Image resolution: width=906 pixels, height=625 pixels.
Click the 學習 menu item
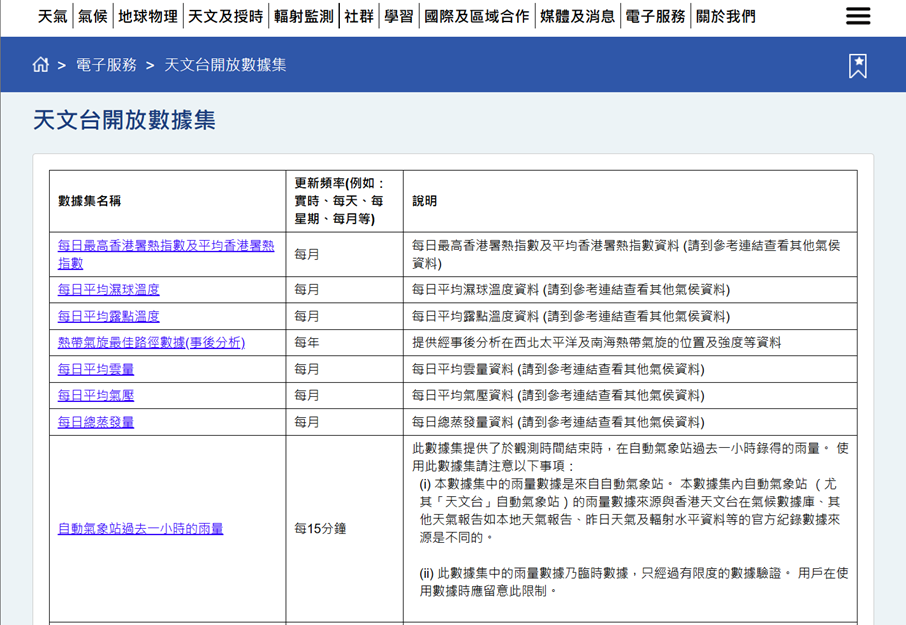pyautogui.click(x=398, y=17)
